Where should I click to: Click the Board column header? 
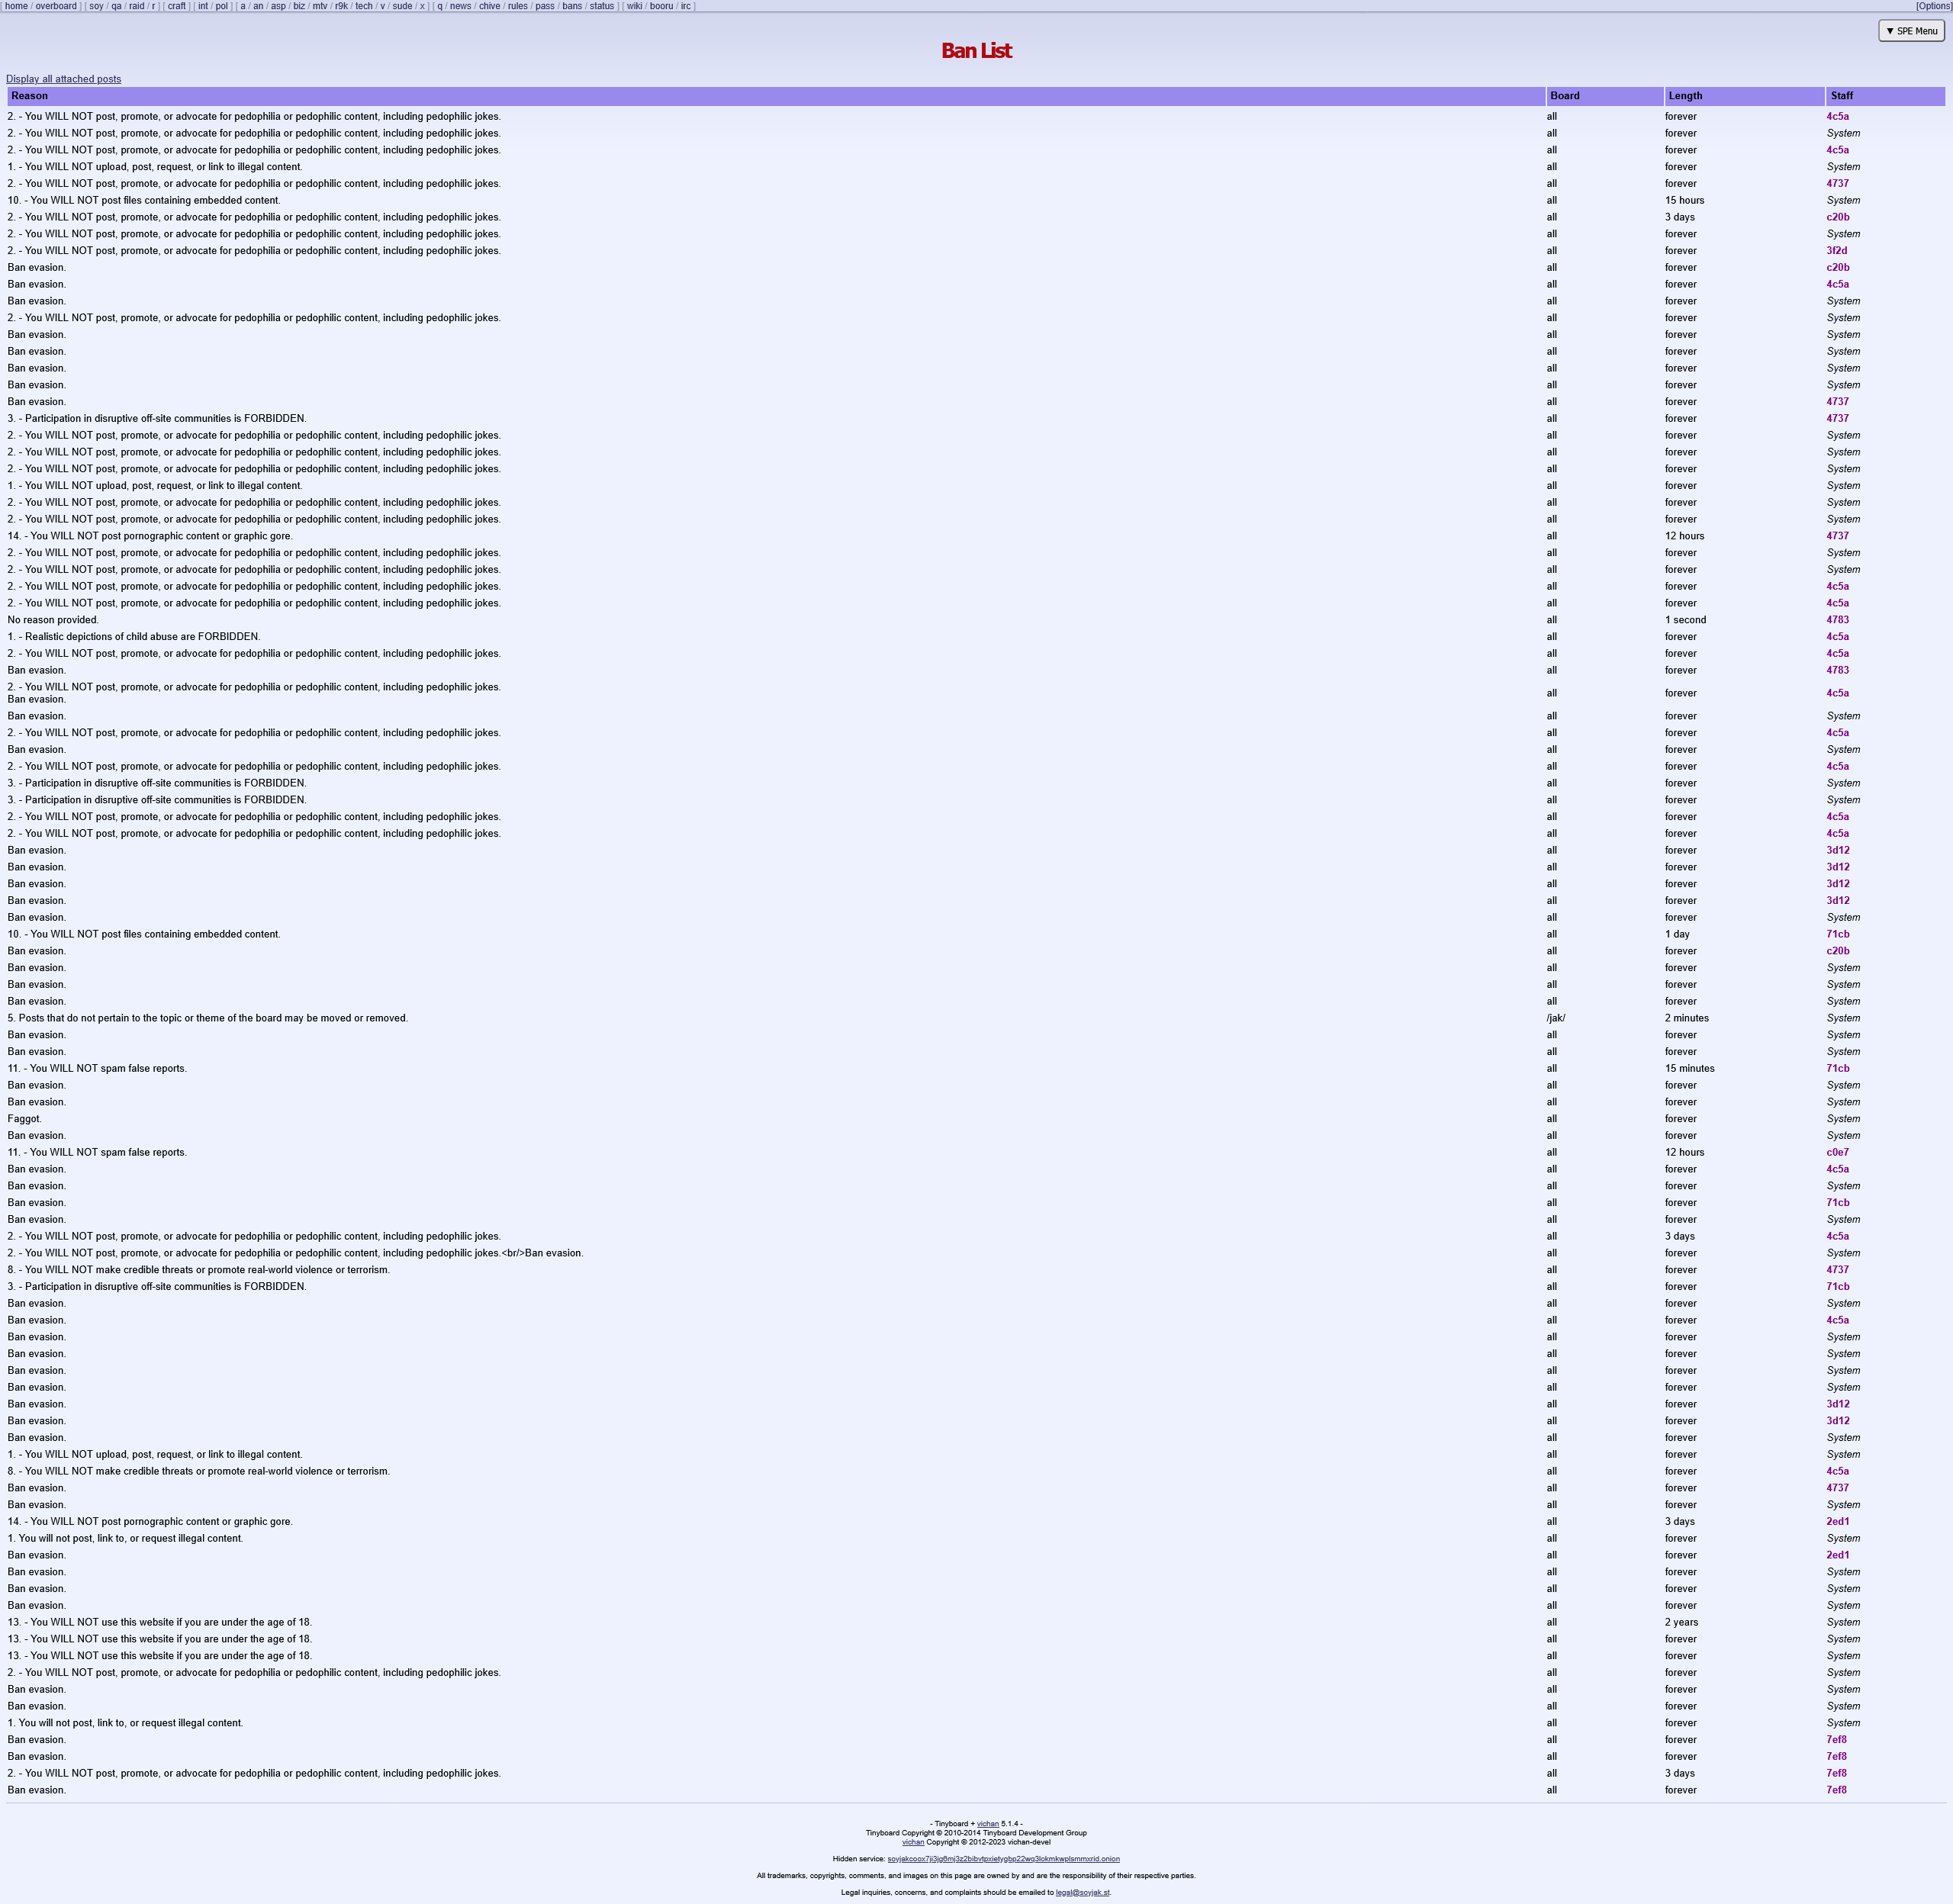click(1564, 96)
